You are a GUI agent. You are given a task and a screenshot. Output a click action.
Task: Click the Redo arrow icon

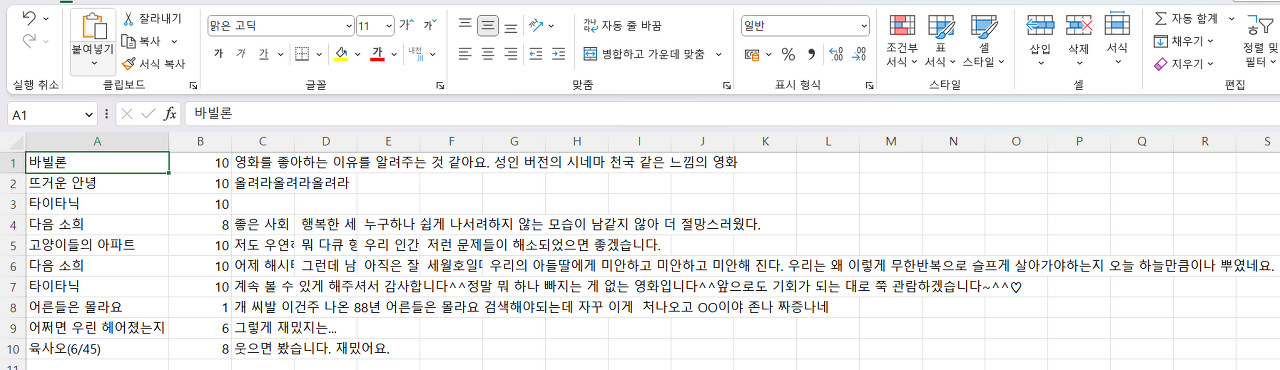point(29,40)
